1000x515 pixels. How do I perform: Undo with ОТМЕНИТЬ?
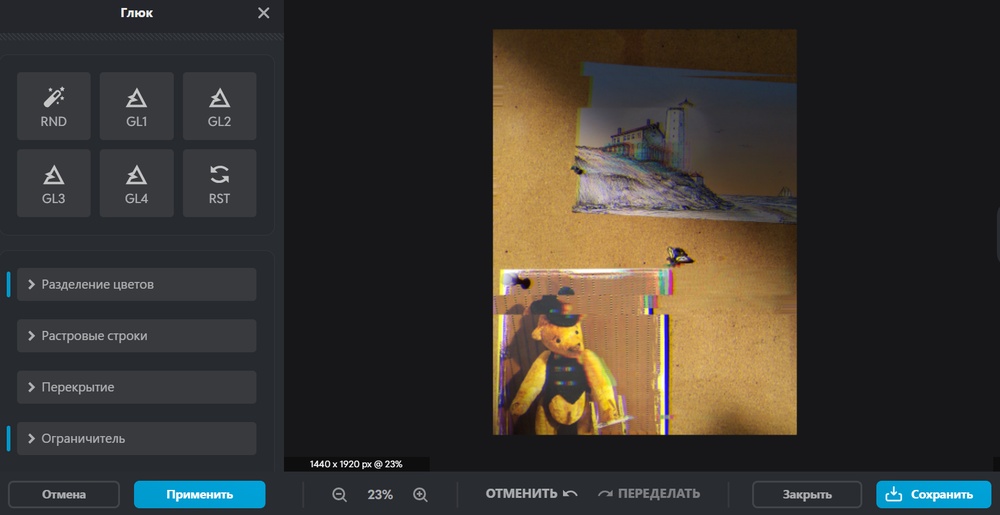coord(532,494)
